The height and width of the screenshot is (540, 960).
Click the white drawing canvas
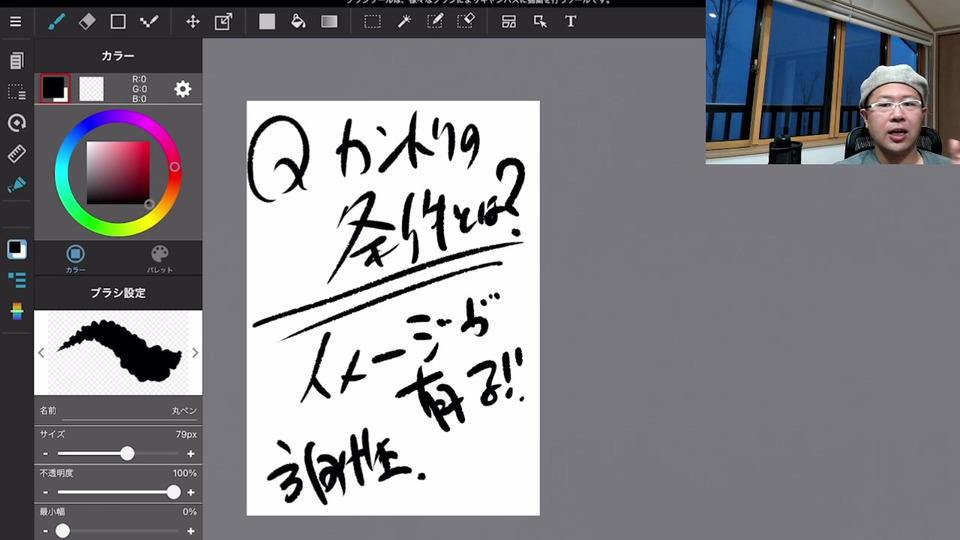click(x=393, y=308)
